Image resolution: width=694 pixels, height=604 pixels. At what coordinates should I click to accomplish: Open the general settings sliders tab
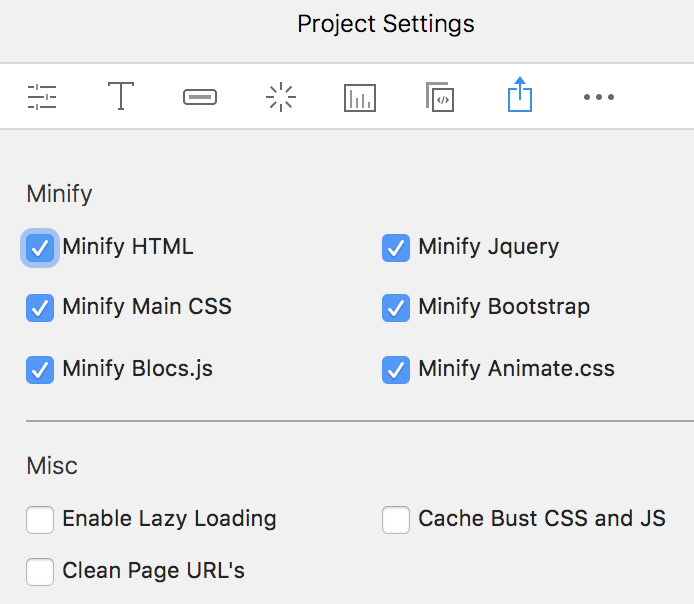(42, 97)
